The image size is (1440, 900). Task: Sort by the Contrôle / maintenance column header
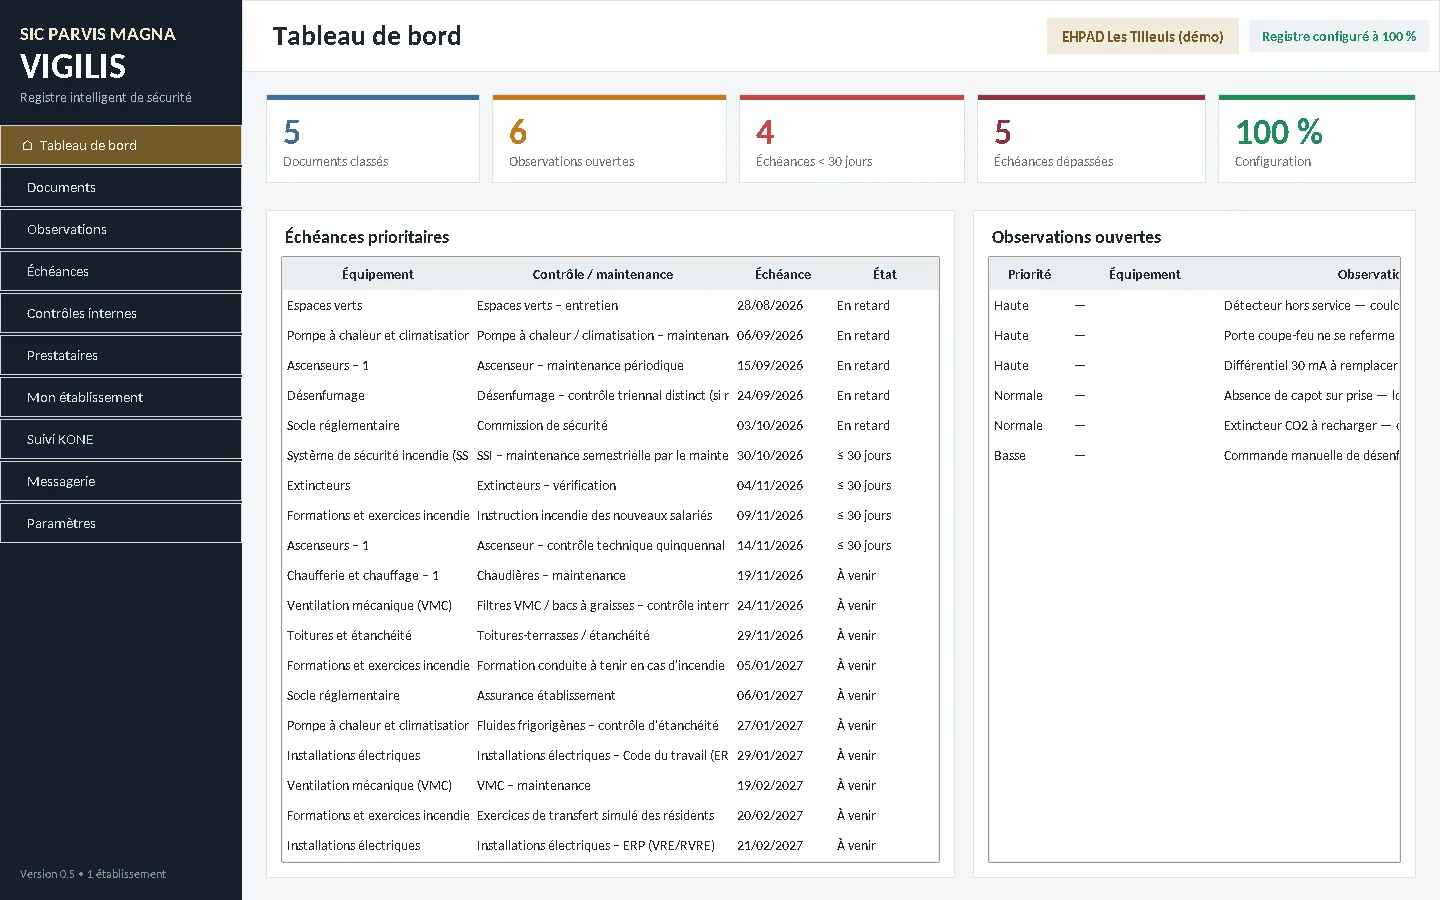tap(603, 274)
